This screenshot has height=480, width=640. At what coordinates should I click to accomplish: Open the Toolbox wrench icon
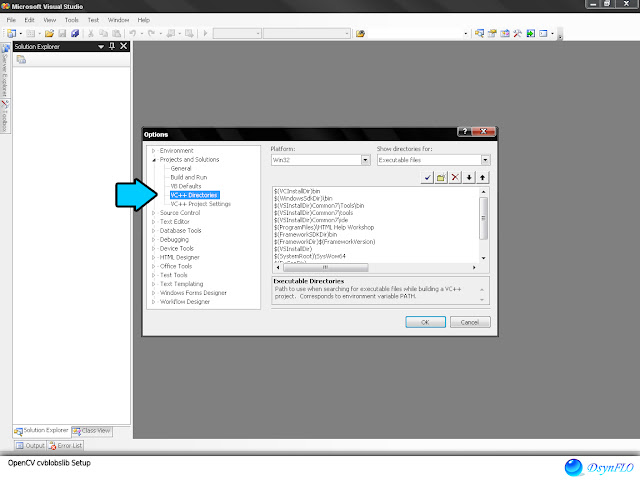pyautogui.click(x=518, y=33)
